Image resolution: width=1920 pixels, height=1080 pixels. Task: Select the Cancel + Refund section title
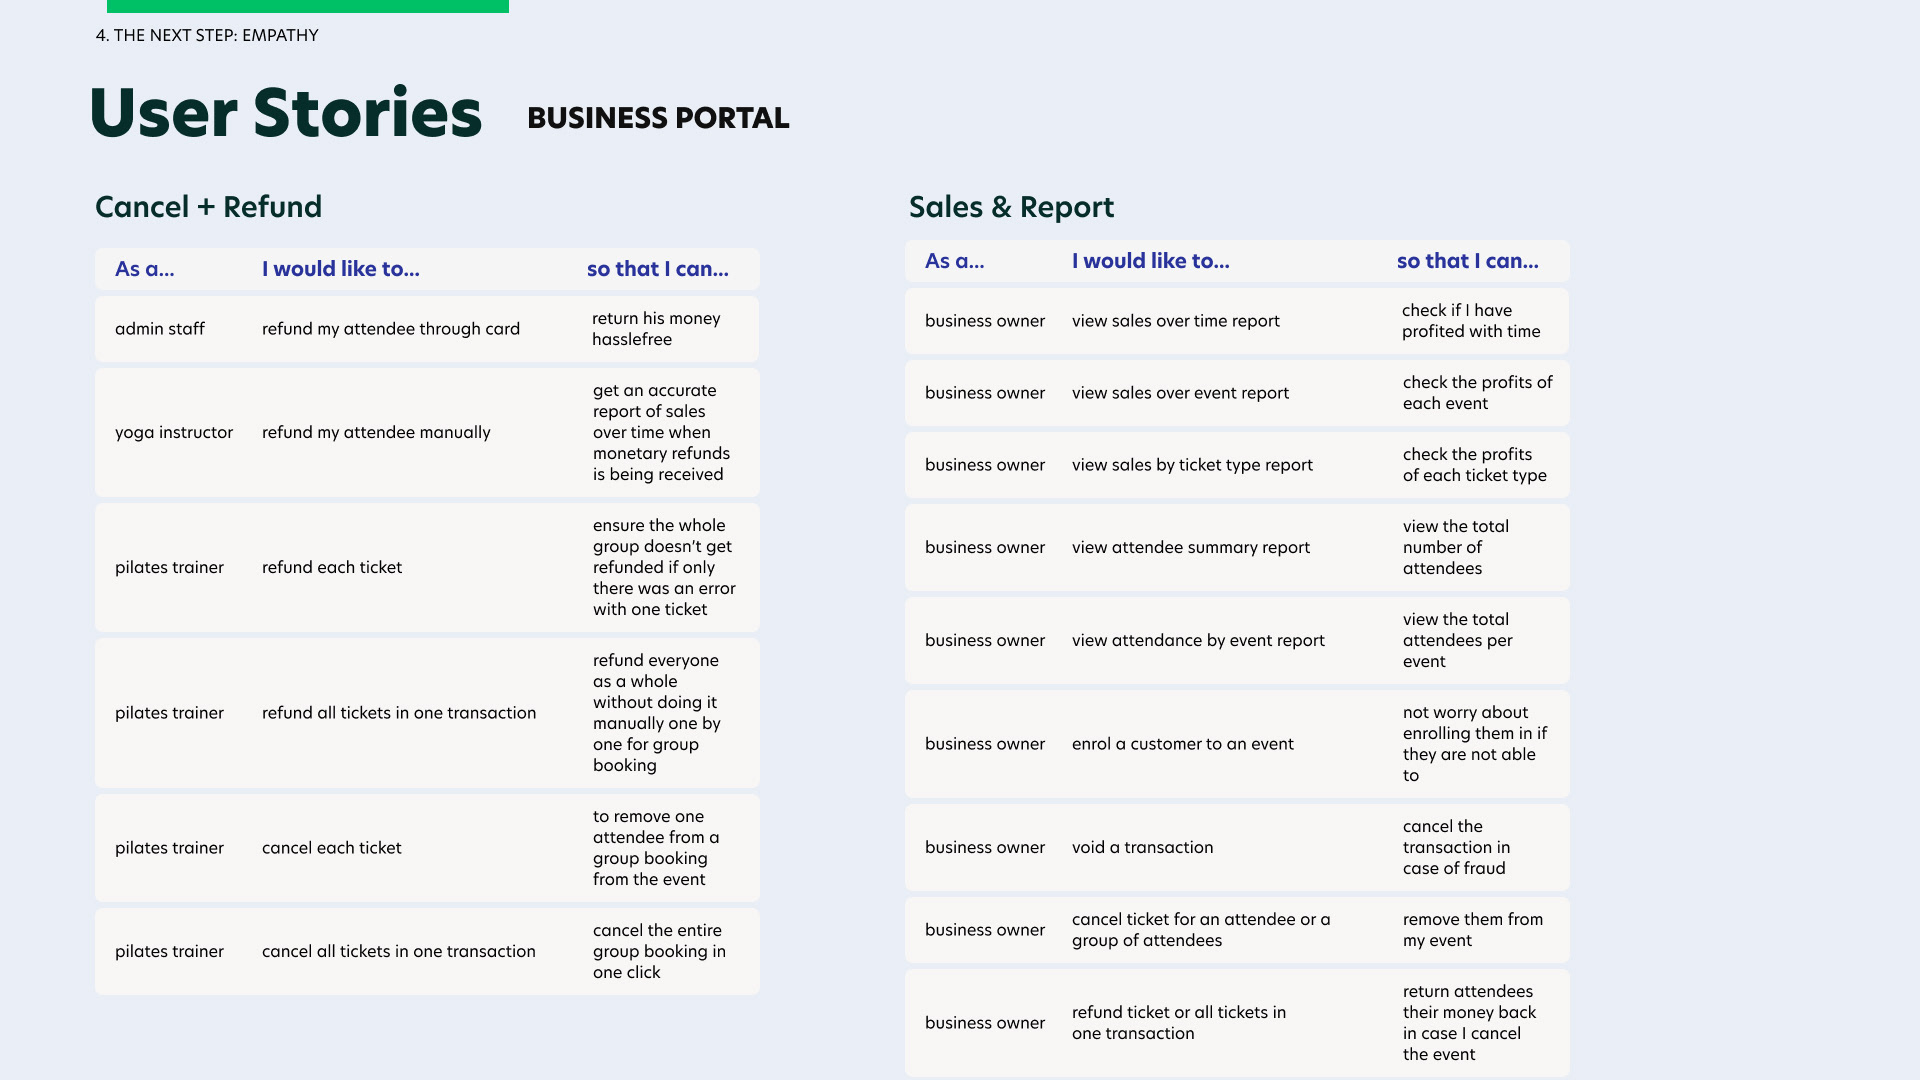click(x=208, y=207)
